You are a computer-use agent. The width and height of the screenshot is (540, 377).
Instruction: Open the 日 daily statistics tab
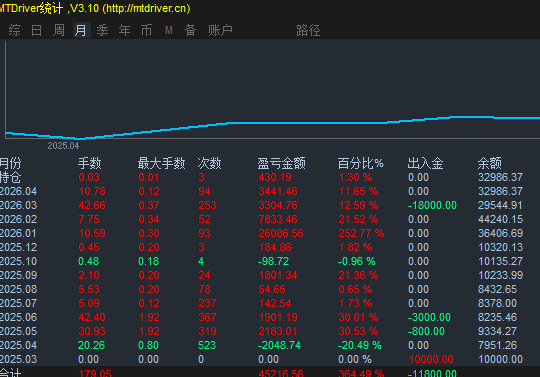(x=37, y=30)
